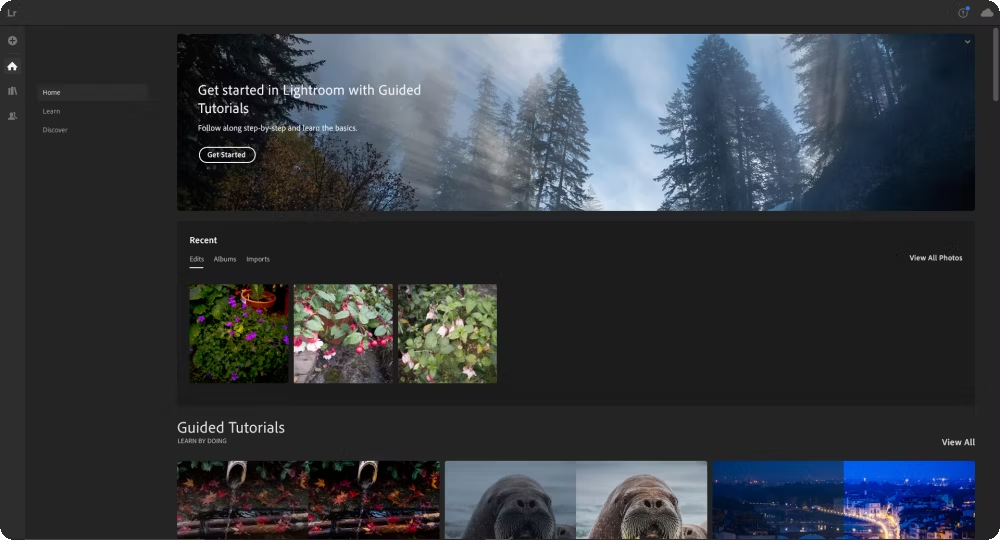Click the Lr Lightroom logo icon

coord(11,13)
